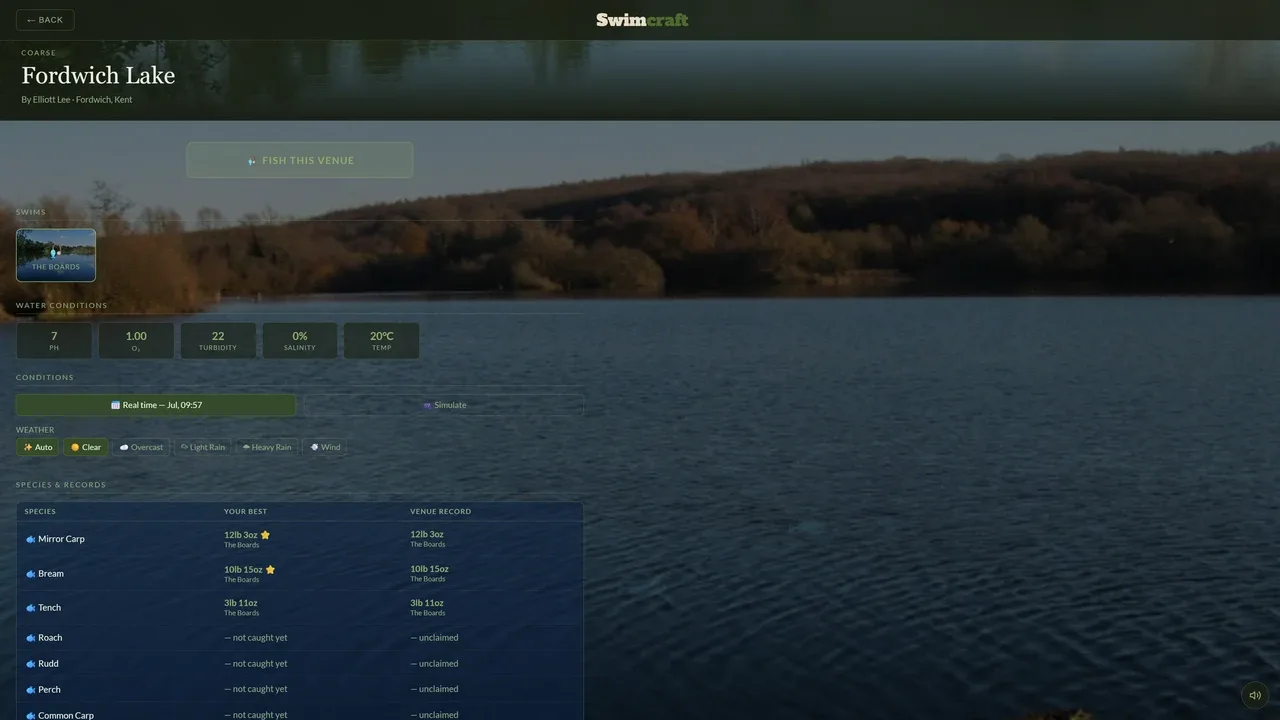Click the Perch species name
Viewport: 1280px width, 720px height.
pyautogui.click(x=49, y=690)
